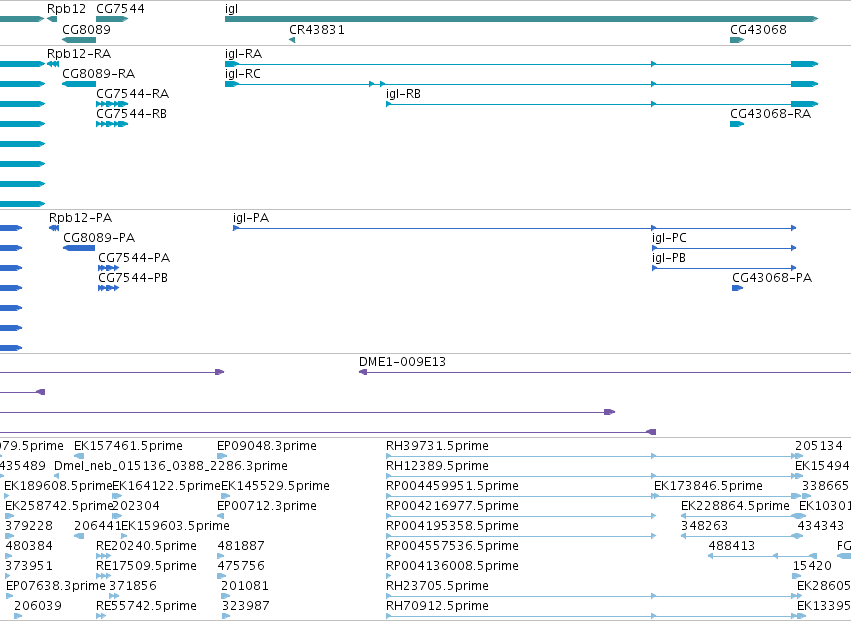Viewport: 851px width, 621px height.
Task: Click EST label RE17509.5prime
Action: [x=147, y=566]
